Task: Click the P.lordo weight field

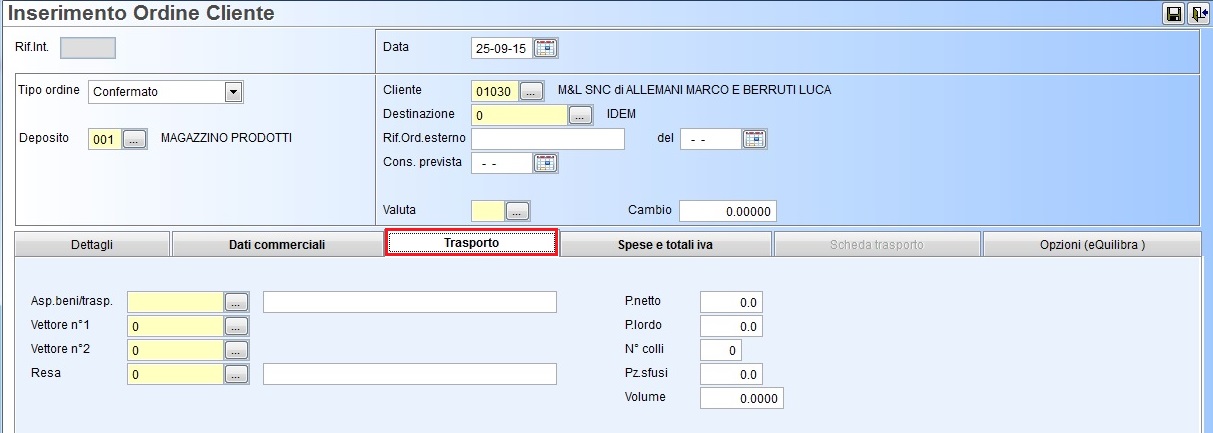Action: click(731, 326)
